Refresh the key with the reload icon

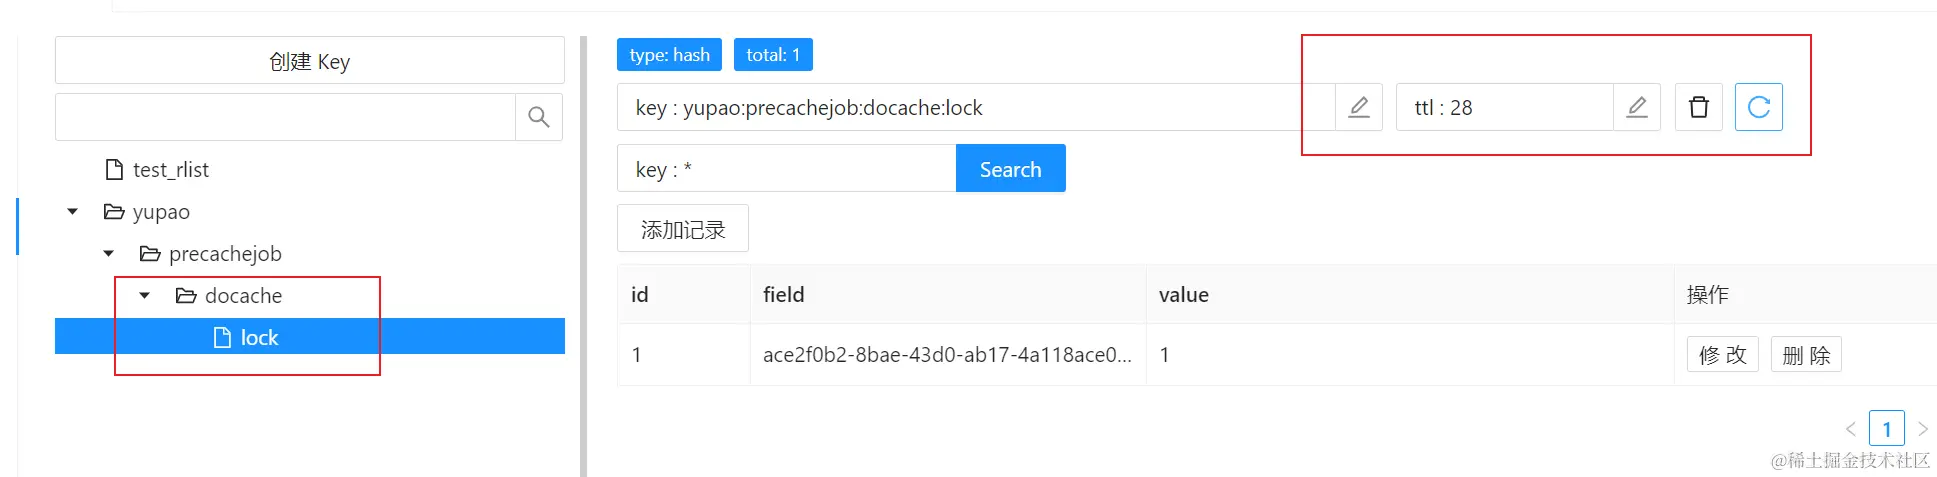(1758, 107)
